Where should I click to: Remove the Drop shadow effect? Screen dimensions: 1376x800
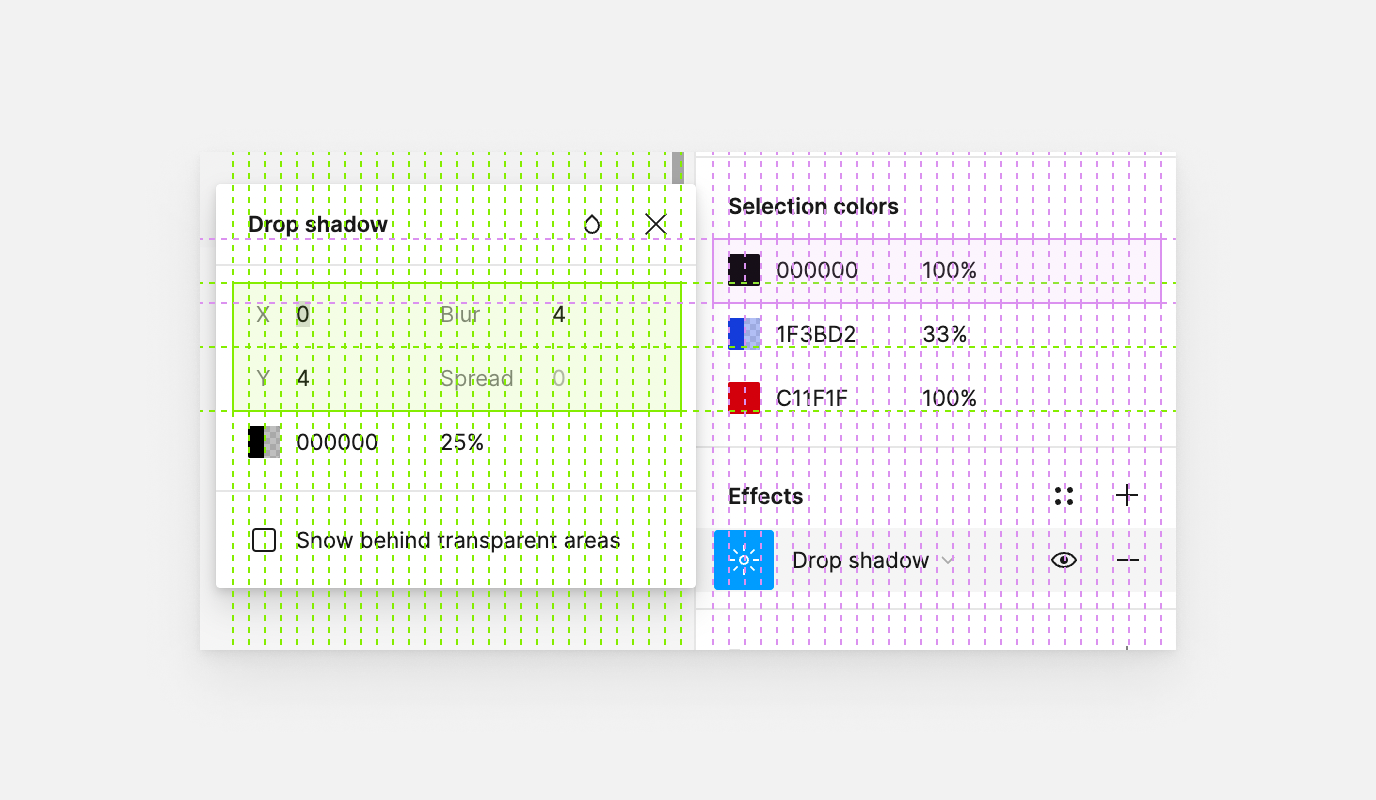(1127, 560)
